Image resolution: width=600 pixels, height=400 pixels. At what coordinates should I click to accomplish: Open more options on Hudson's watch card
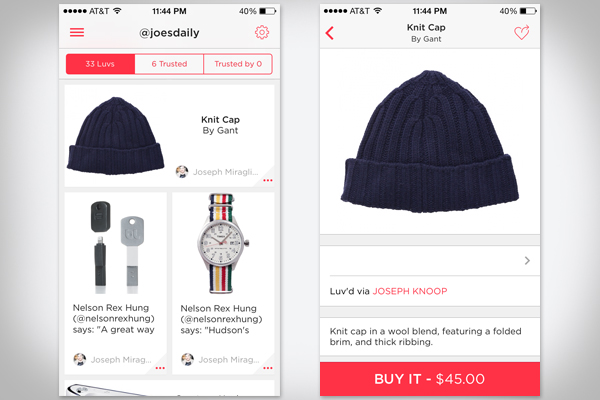click(267, 369)
